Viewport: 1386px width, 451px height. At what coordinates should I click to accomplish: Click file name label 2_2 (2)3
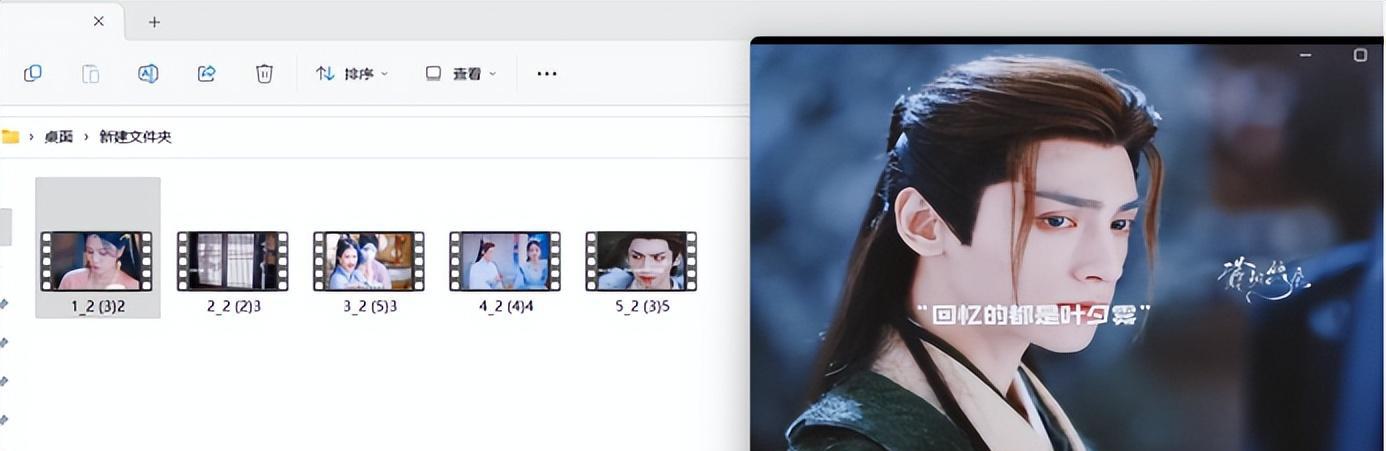[x=234, y=306]
